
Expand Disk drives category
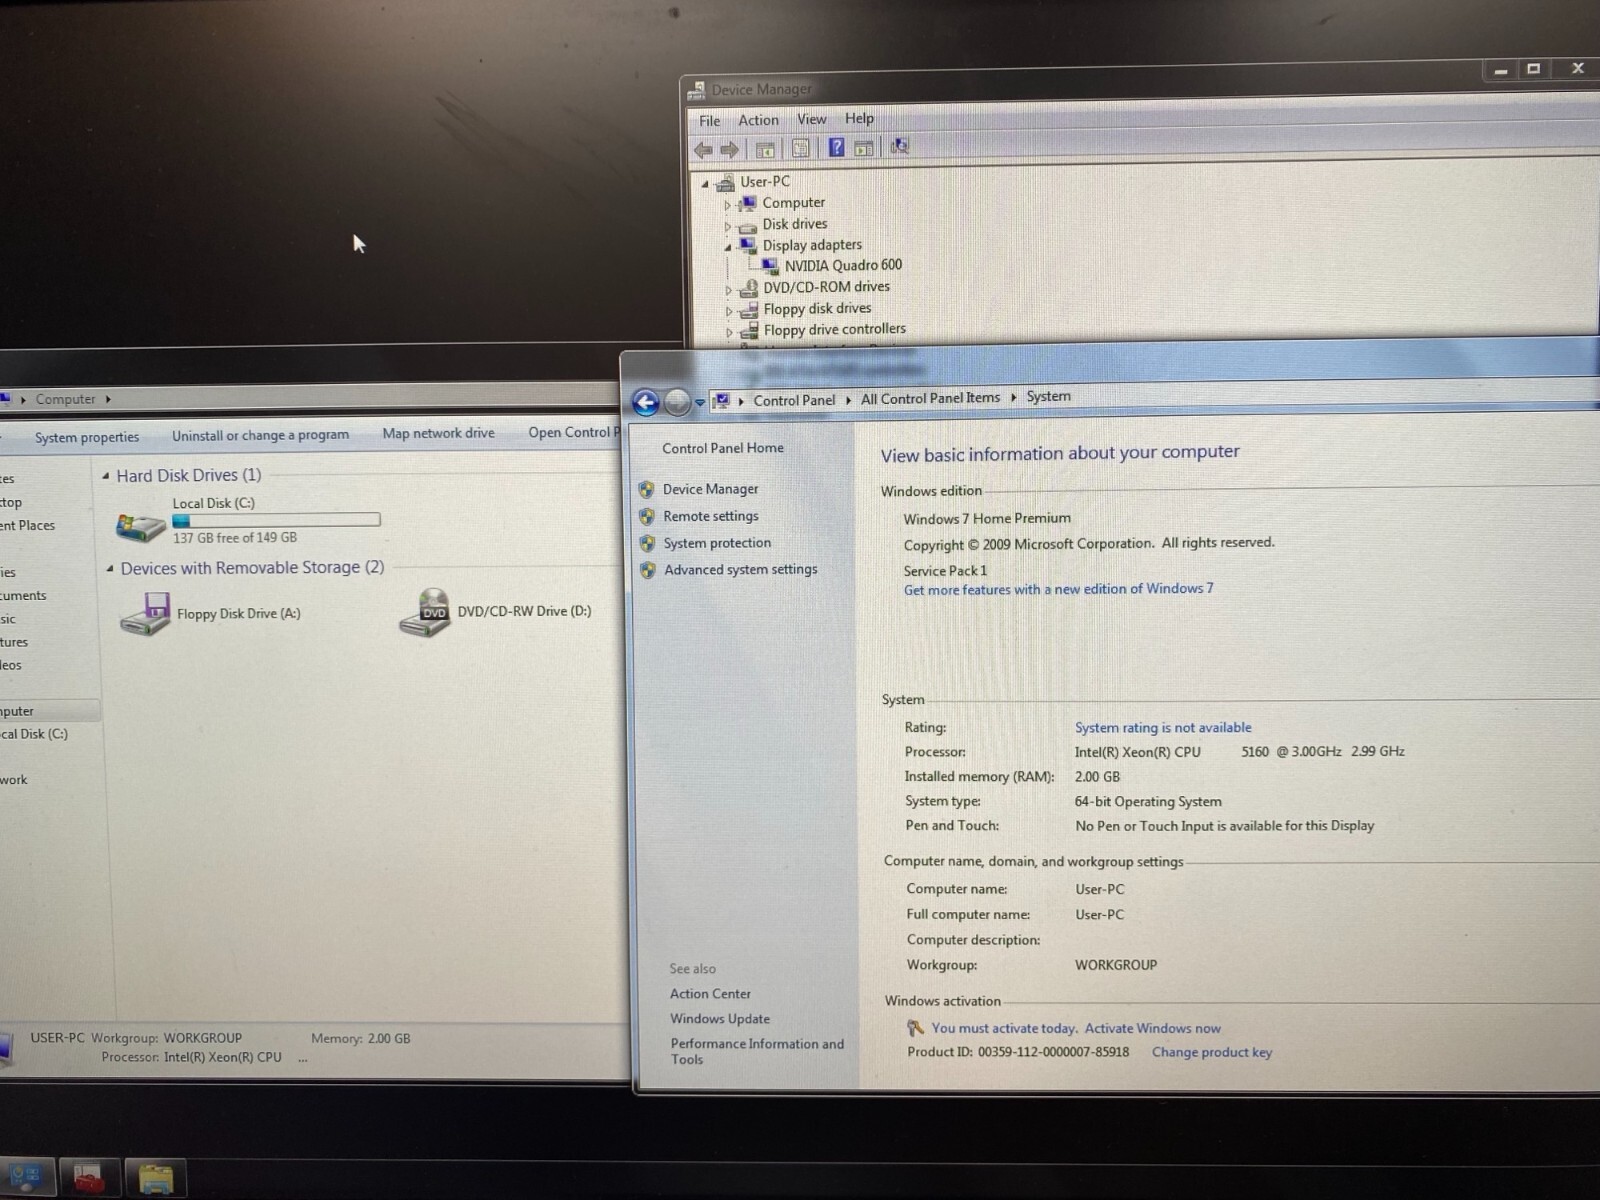pos(728,227)
